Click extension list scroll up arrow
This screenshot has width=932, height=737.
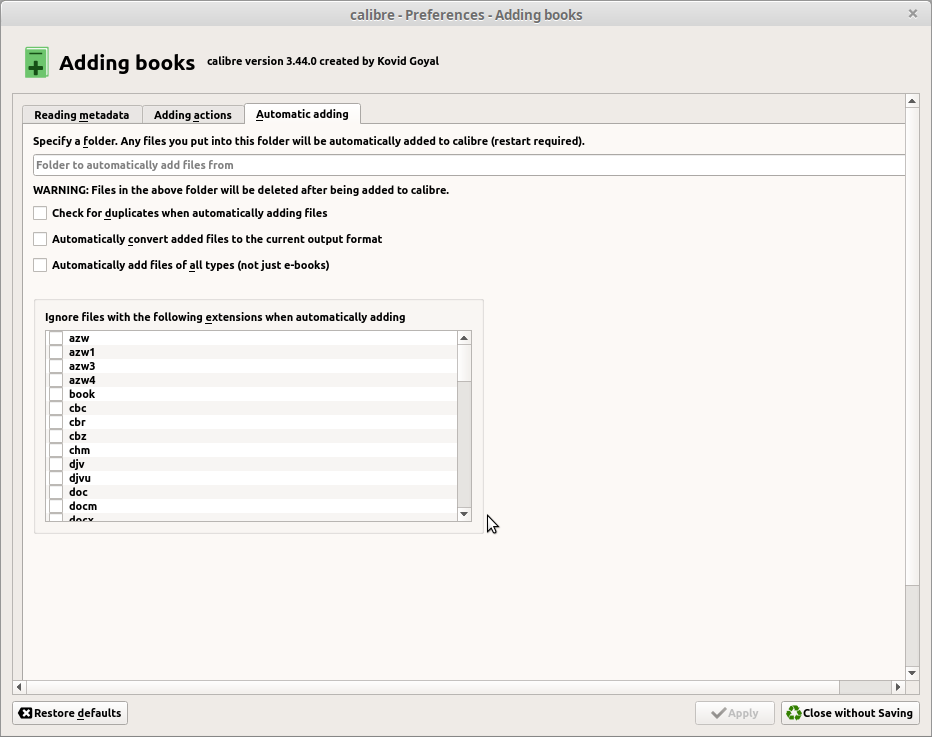464,338
